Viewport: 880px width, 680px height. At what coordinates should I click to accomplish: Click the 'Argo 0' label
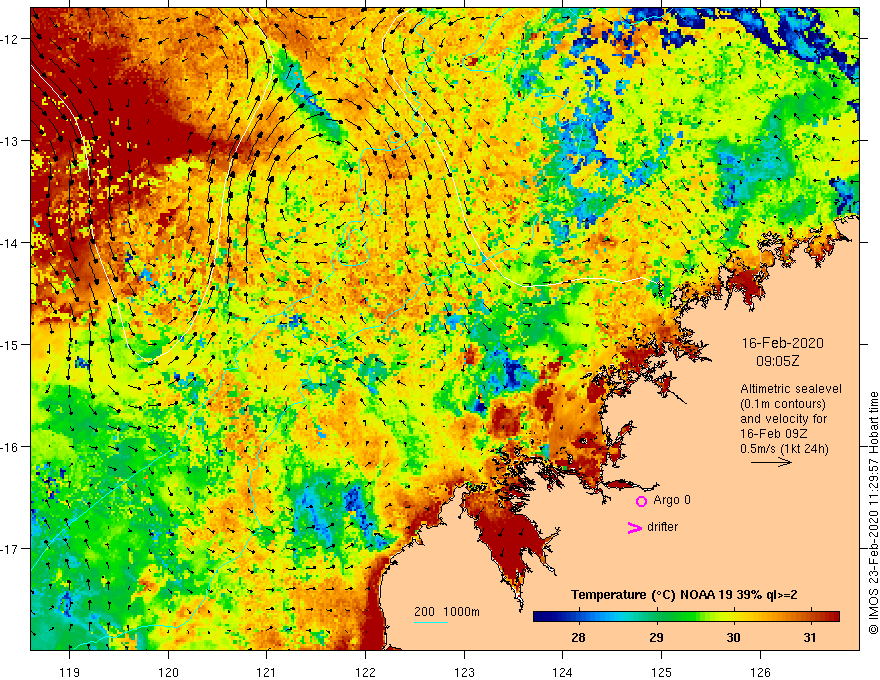pos(672,500)
